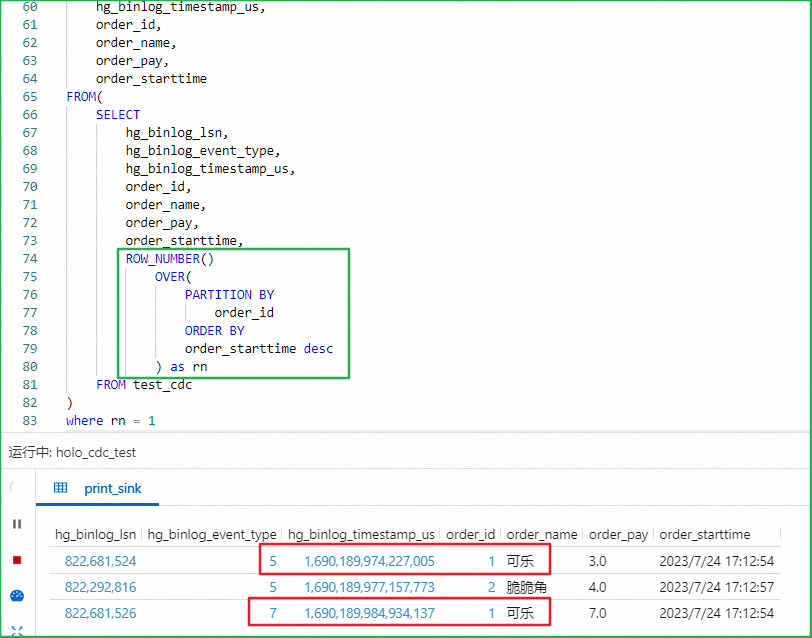Image resolution: width=812 pixels, height=638 pixels.
Task: Click line number 83 in the gutter
Action: [x=30, y=420]
